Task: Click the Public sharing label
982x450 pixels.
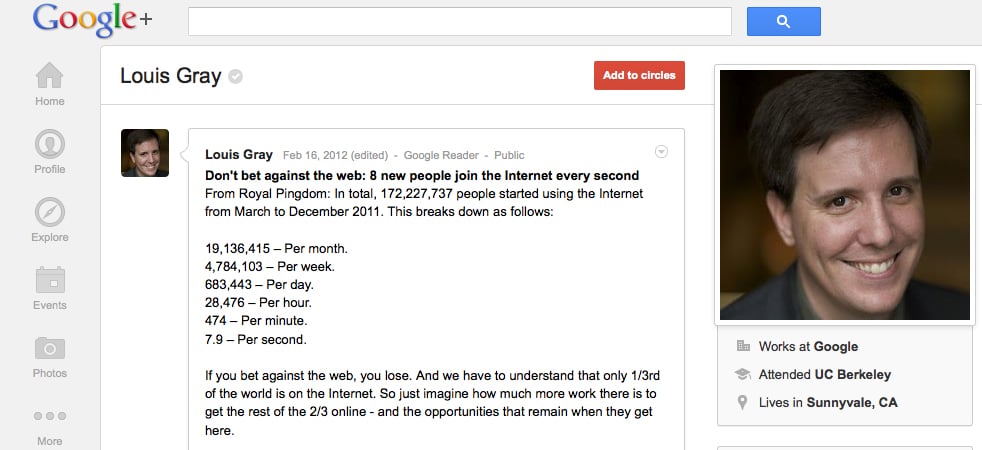Action: click(x=509, y=156)
